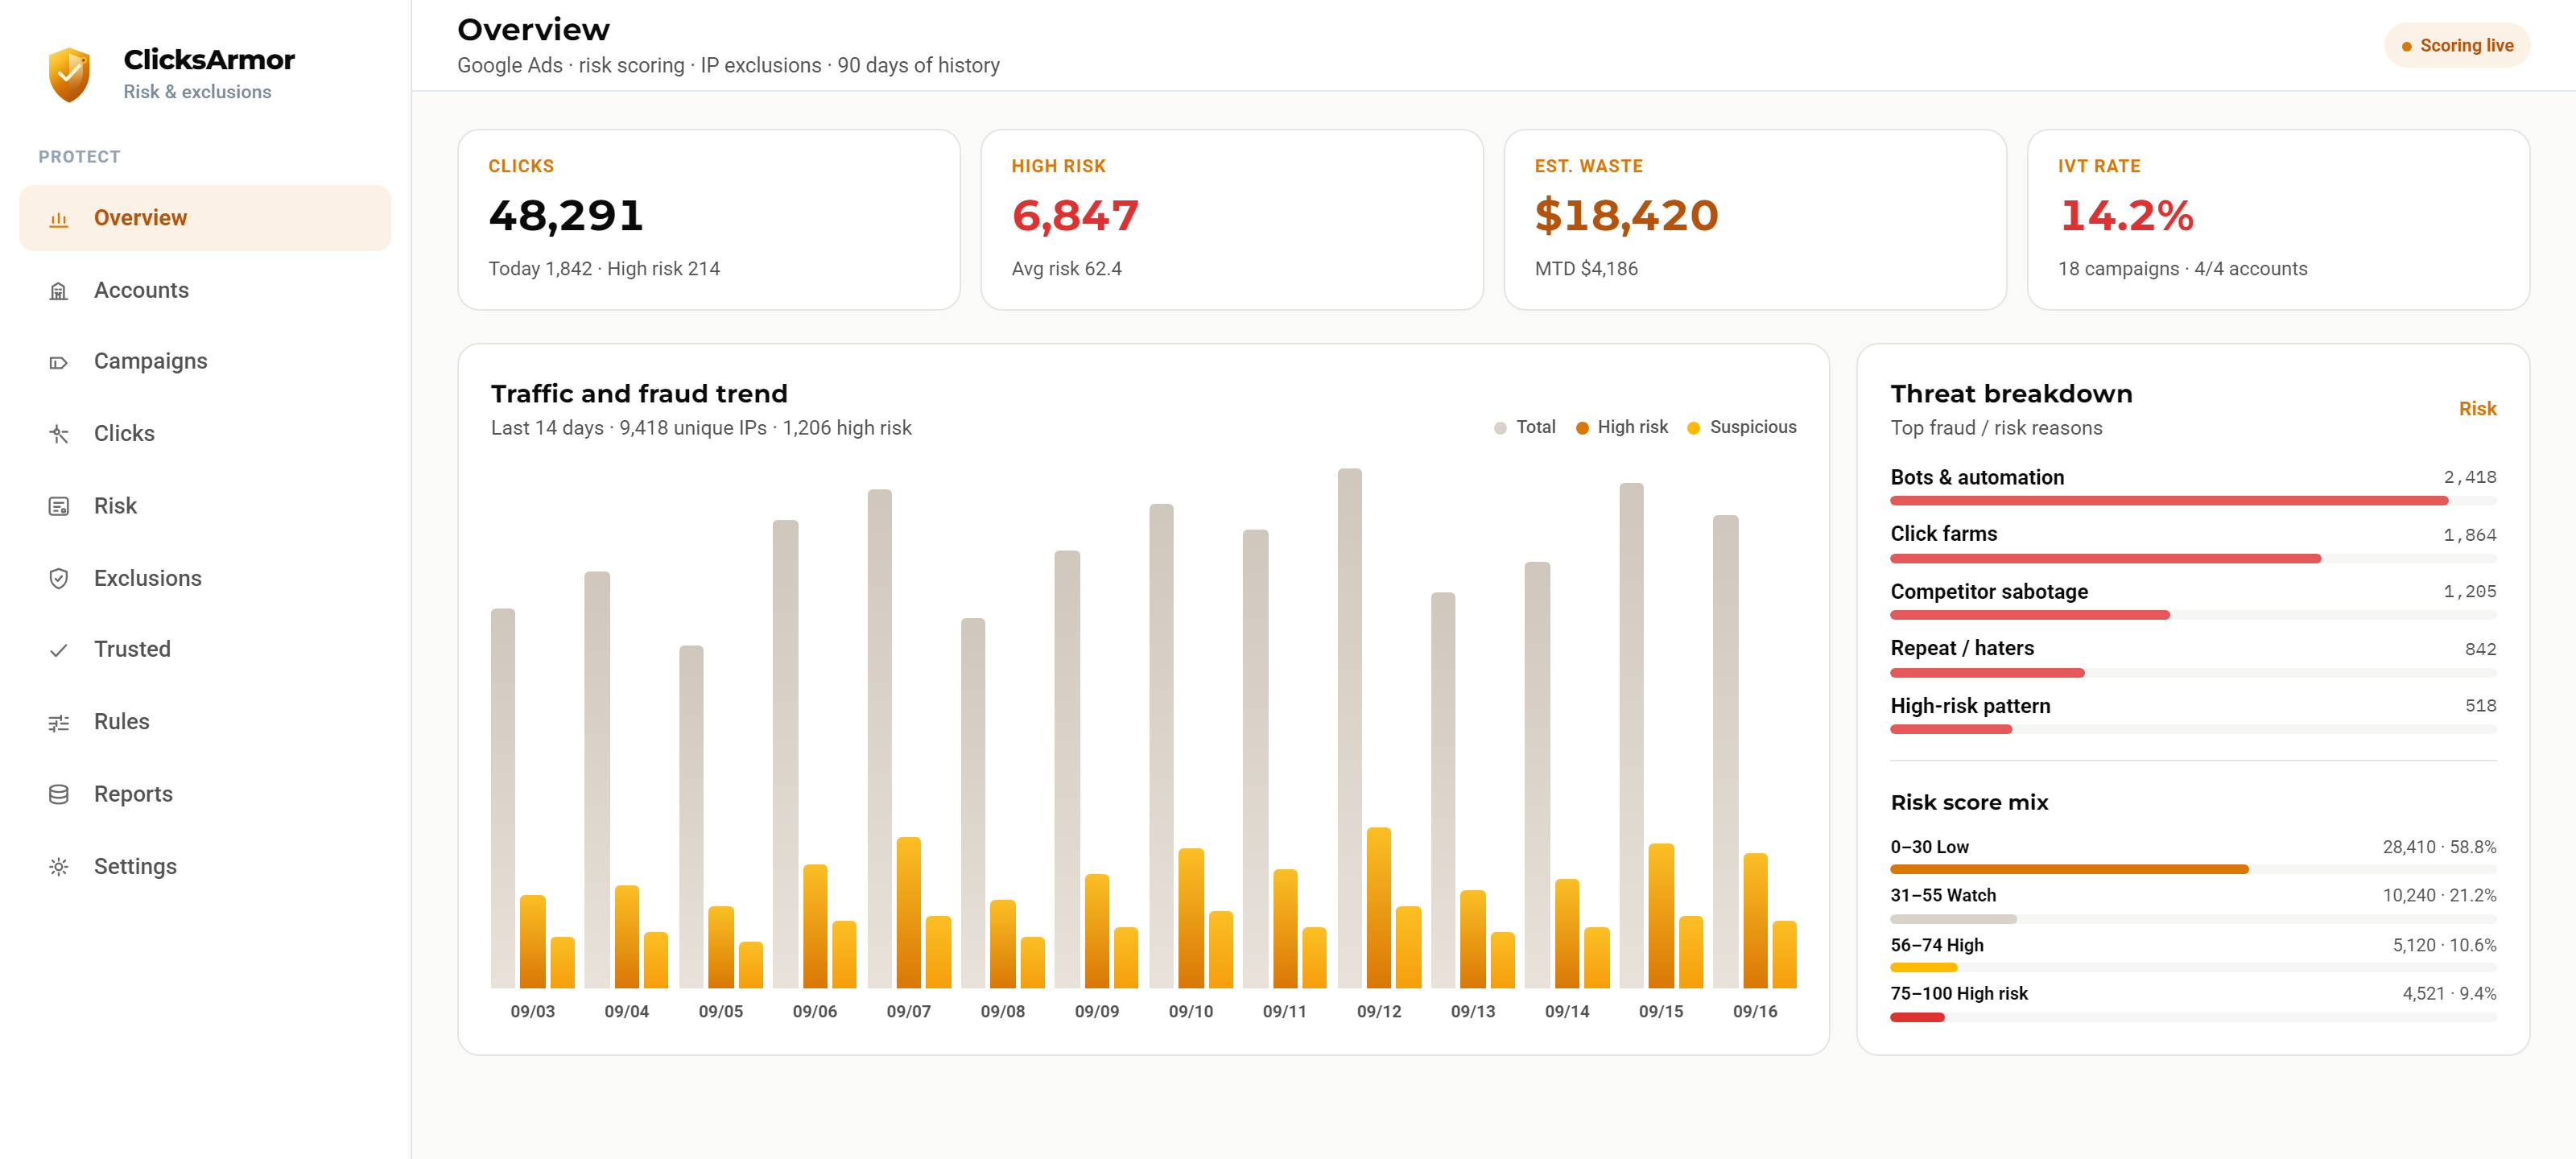2576x1159 pixels.
Task: Open the Accounts page
Action: 205,290
